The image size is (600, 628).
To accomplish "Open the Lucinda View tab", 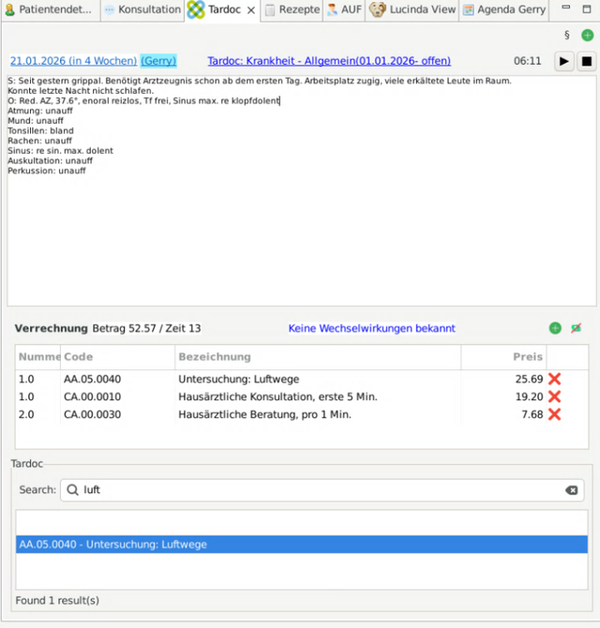I will point(412,10).
